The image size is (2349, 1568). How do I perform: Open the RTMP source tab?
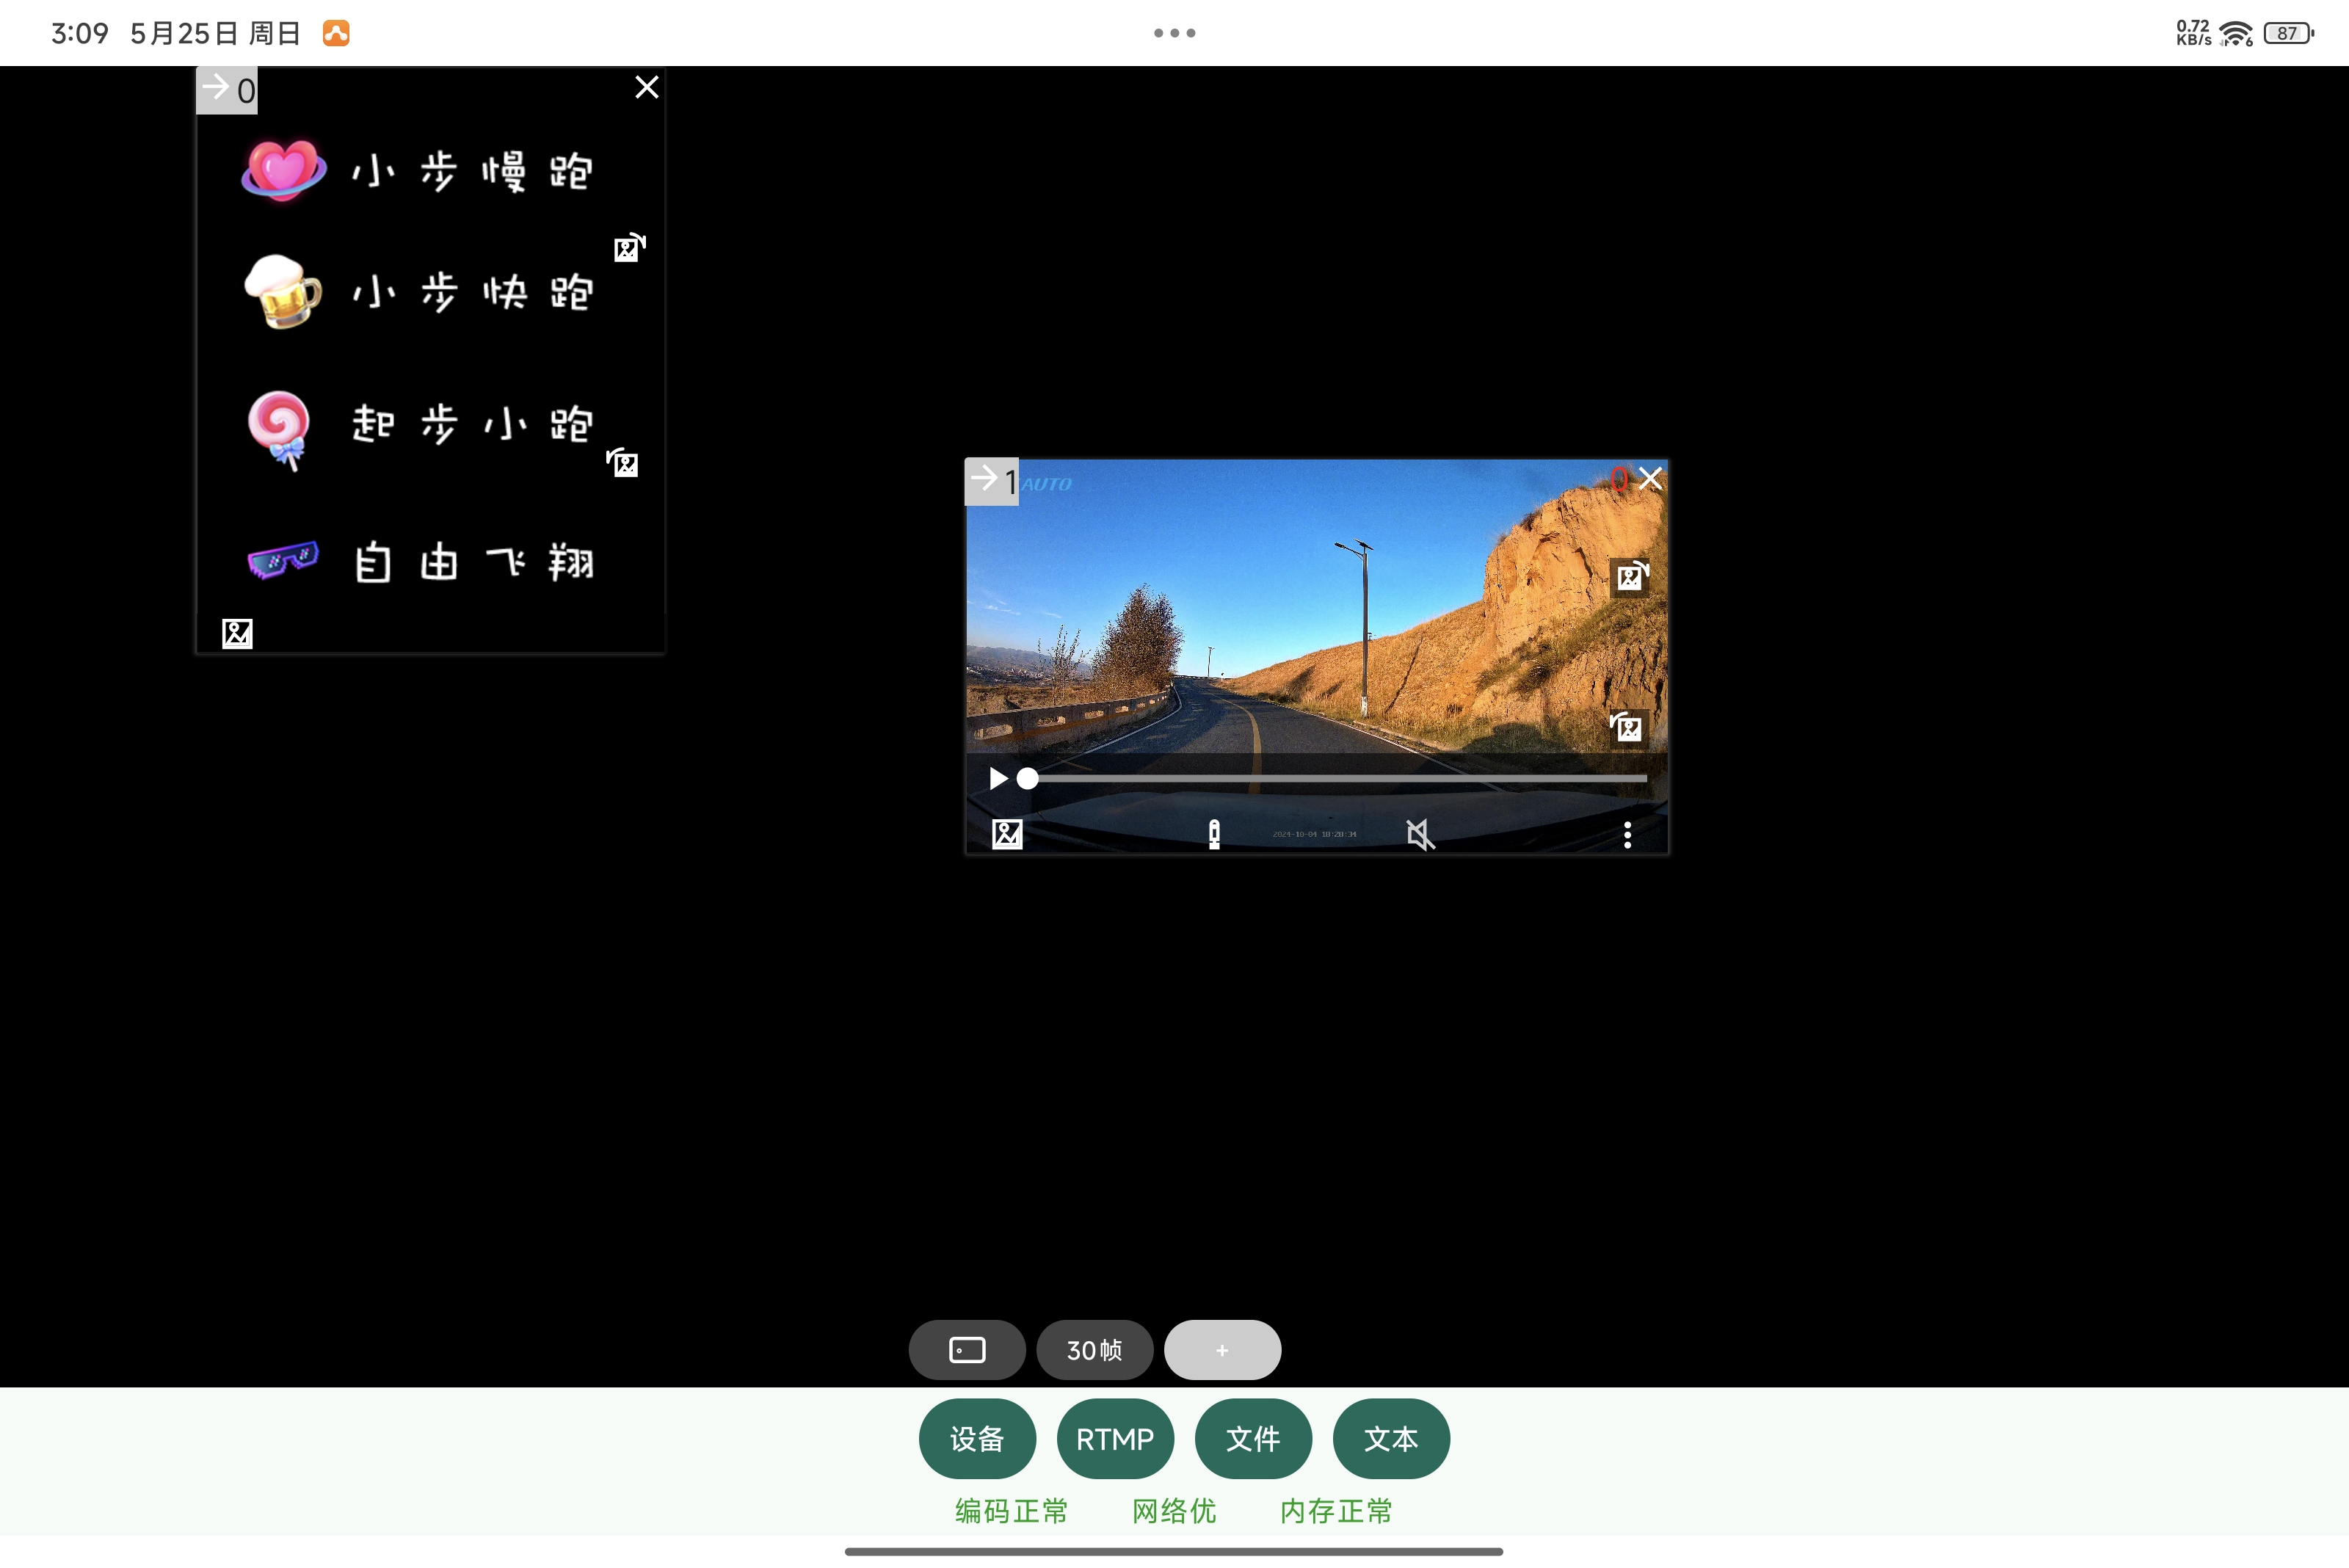(x=1115, y=1438)
